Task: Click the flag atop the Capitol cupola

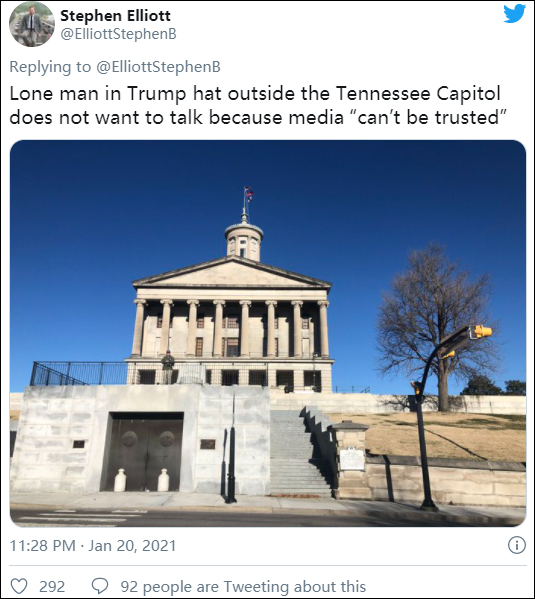Action: 248,194
